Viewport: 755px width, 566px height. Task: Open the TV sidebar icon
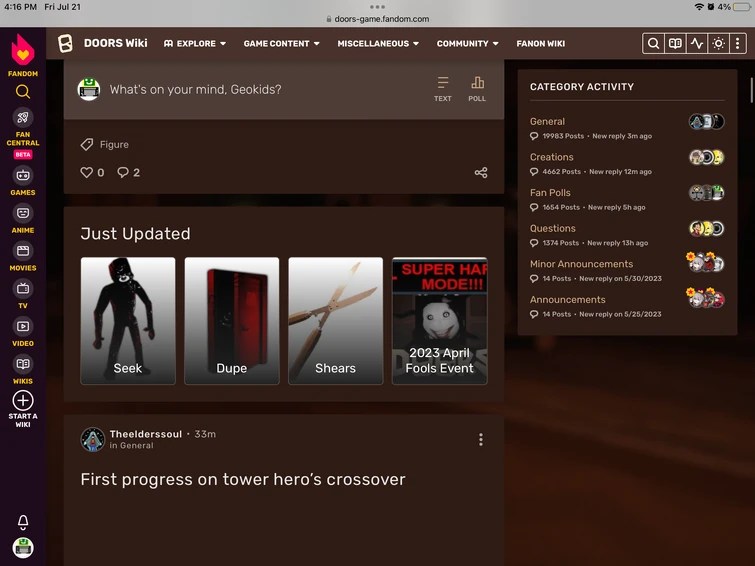(23, 289)
